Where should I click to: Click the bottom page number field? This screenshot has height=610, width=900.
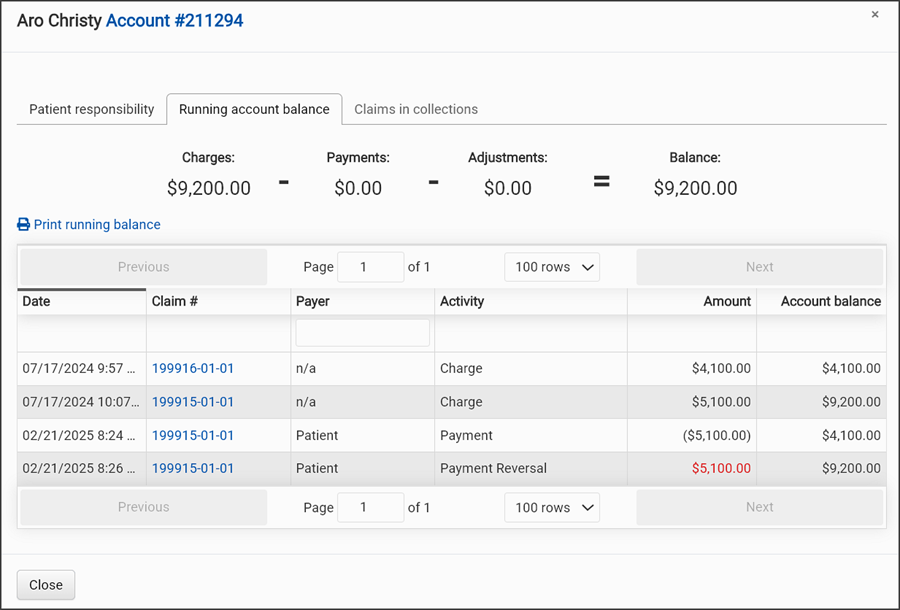[370, 507]
